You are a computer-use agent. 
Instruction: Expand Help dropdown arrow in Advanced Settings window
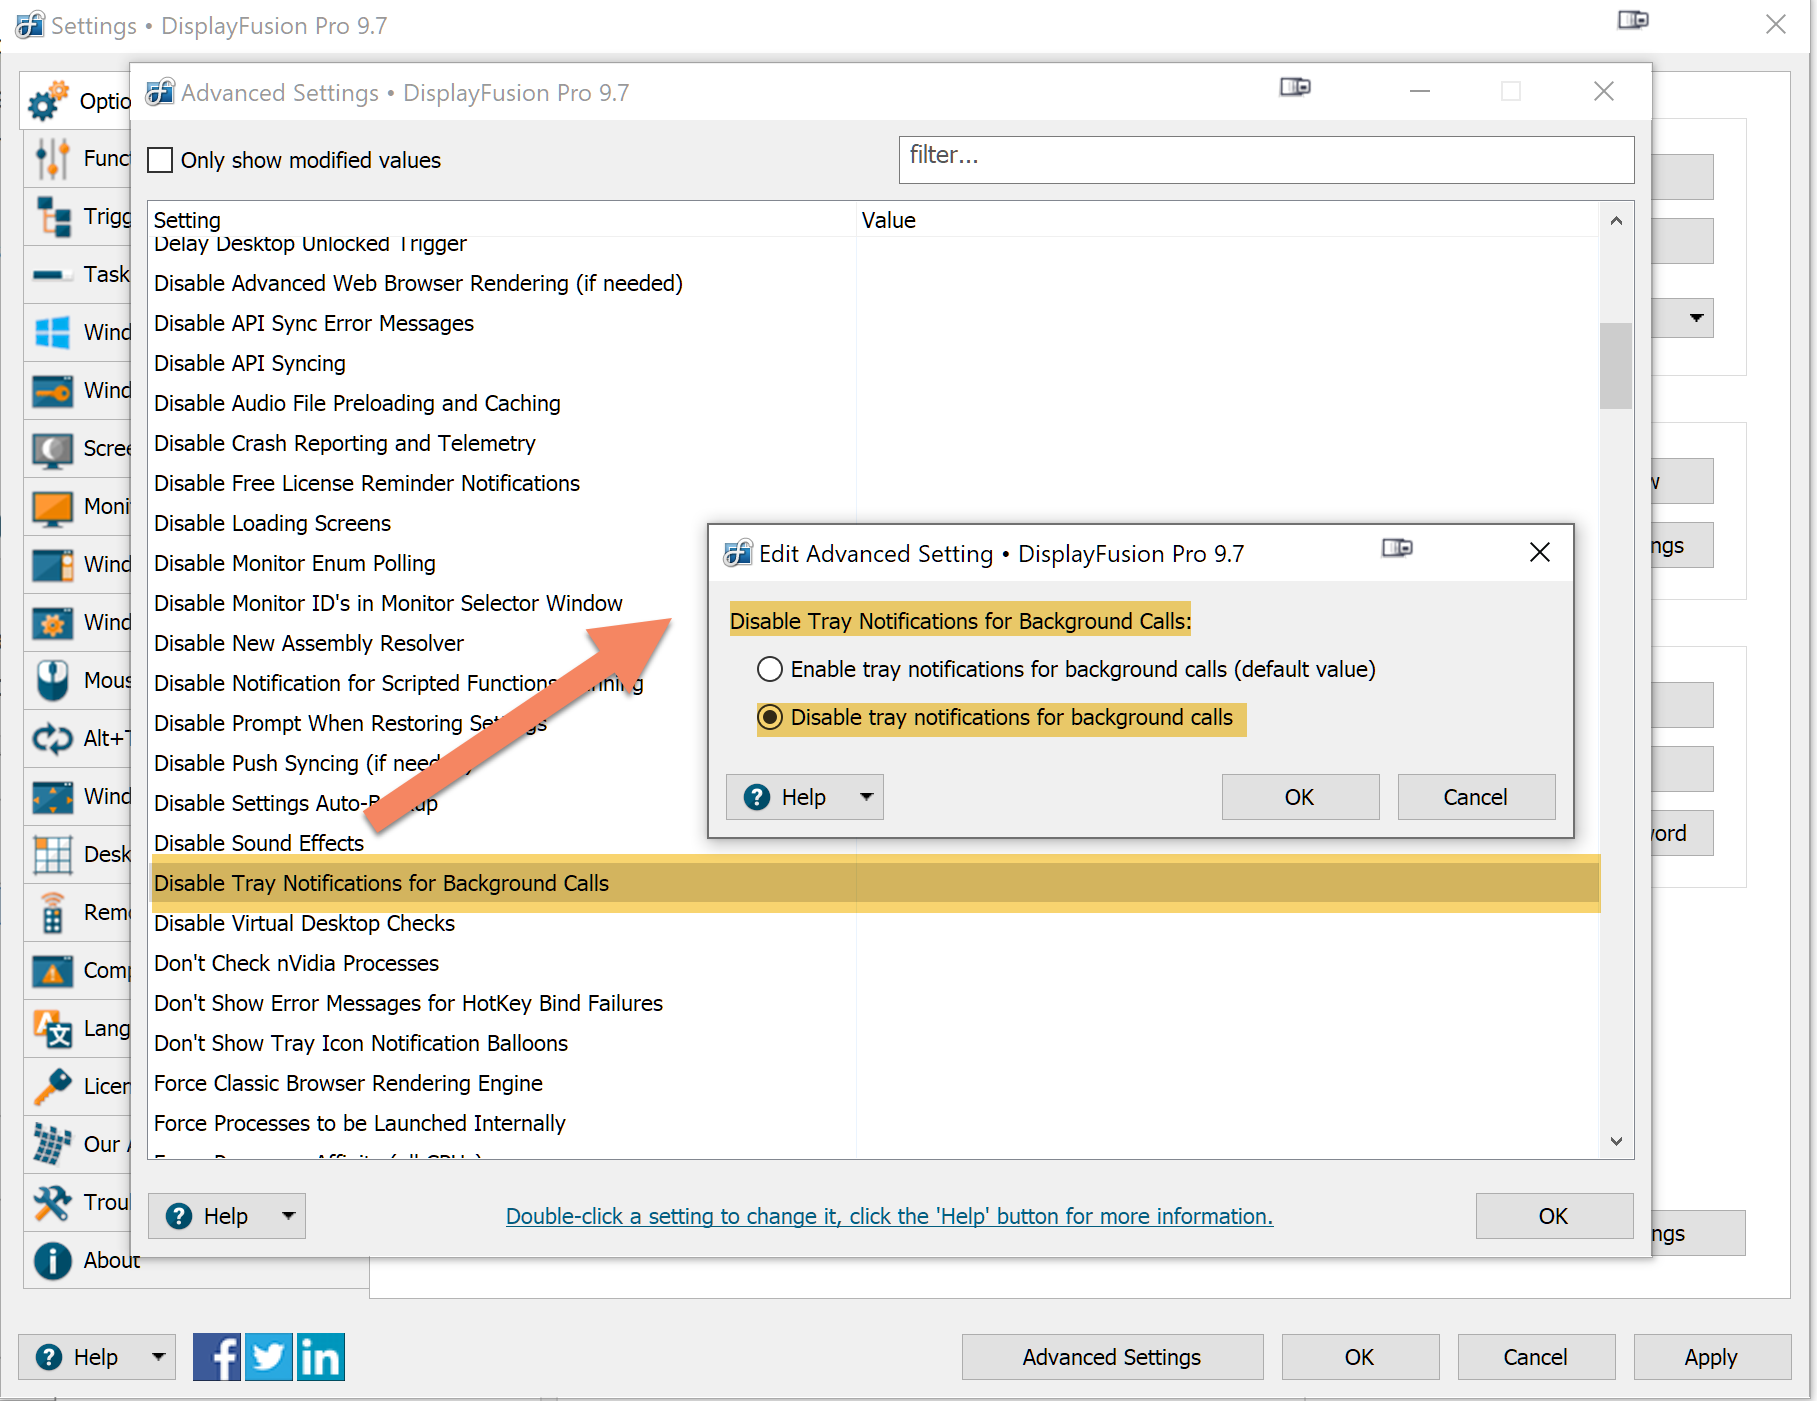[x=288, y=1216]
